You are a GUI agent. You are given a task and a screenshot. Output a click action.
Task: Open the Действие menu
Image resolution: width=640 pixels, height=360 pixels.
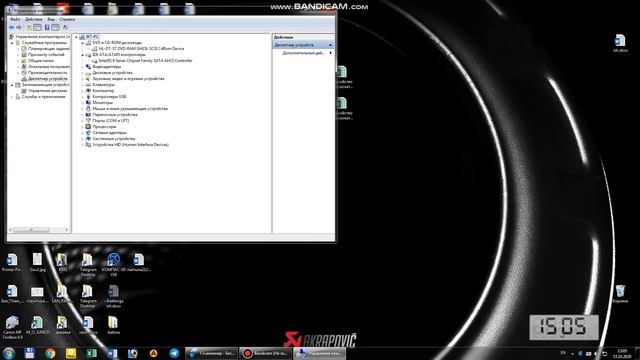(34, 19)
